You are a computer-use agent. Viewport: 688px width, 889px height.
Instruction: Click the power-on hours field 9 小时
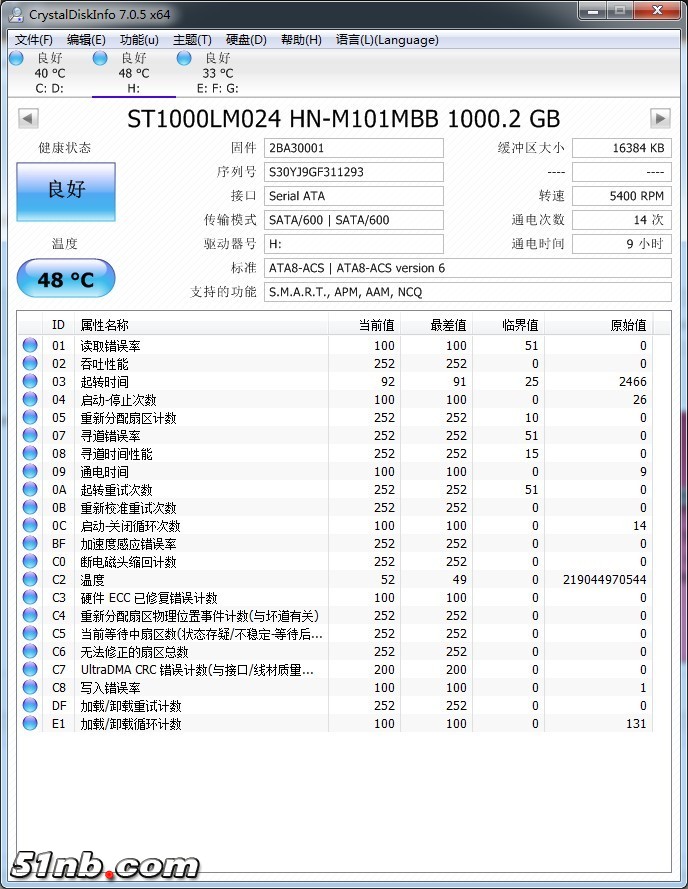point(622,244)
